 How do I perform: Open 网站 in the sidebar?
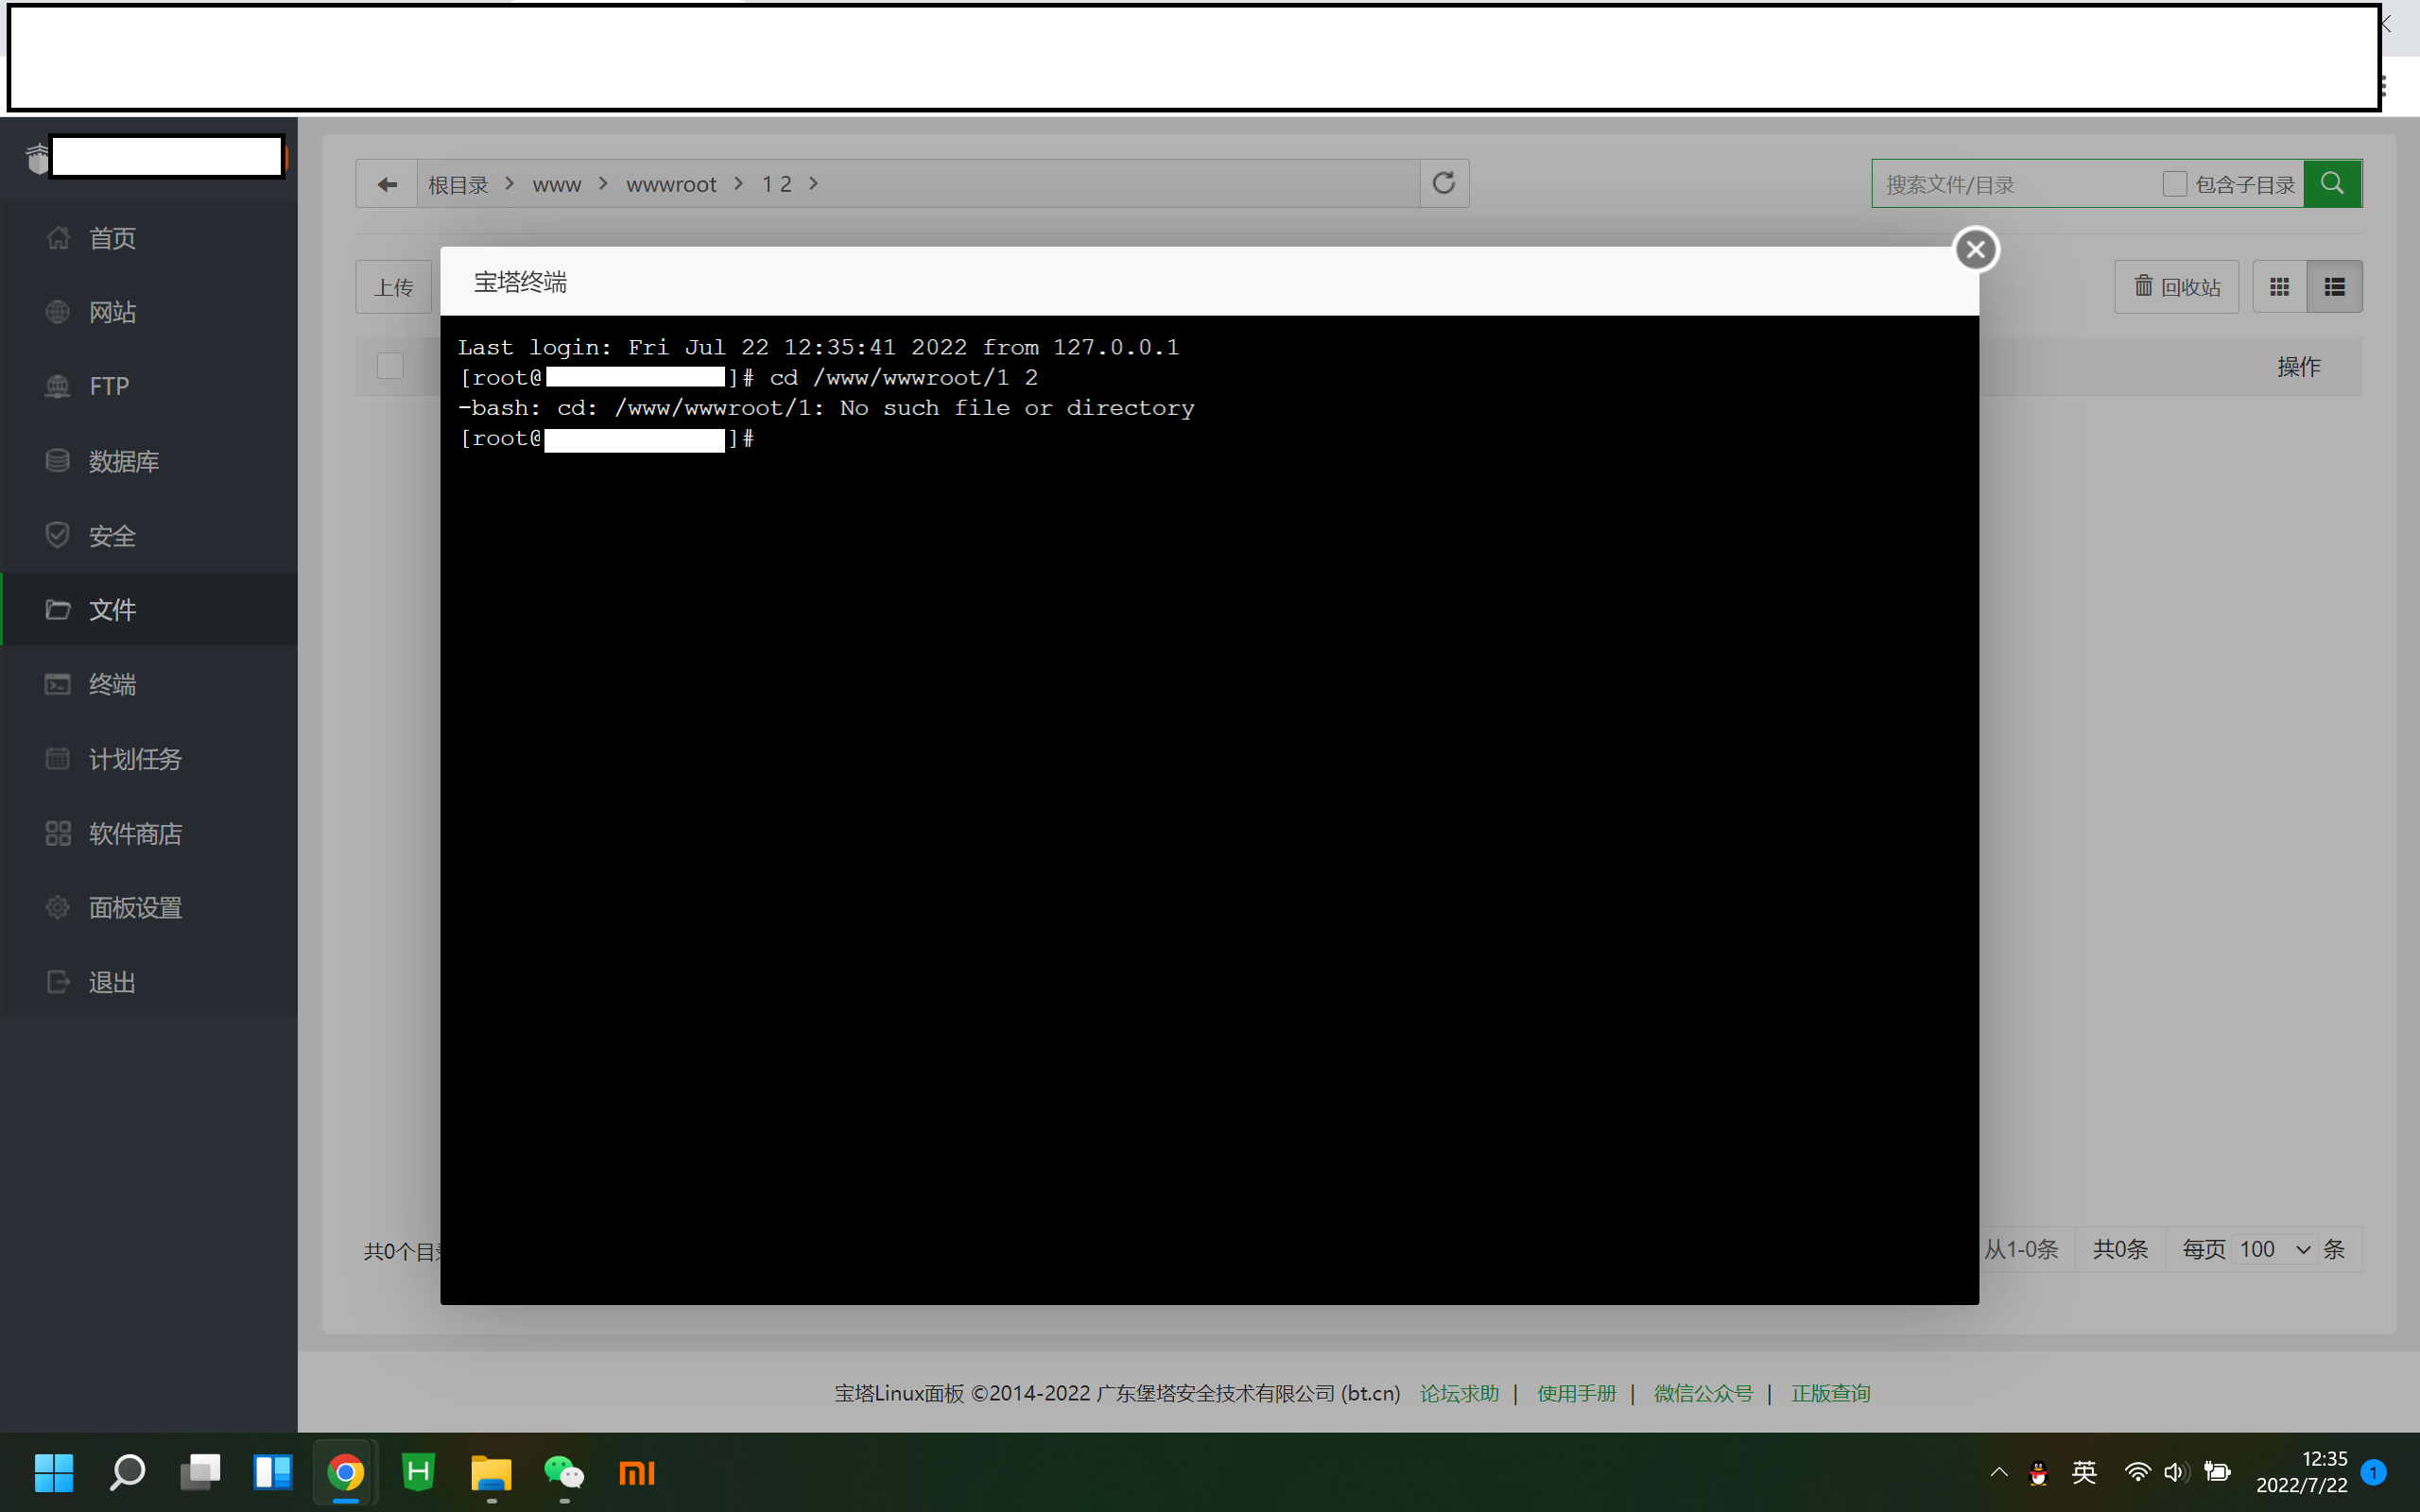pos(149,312)
